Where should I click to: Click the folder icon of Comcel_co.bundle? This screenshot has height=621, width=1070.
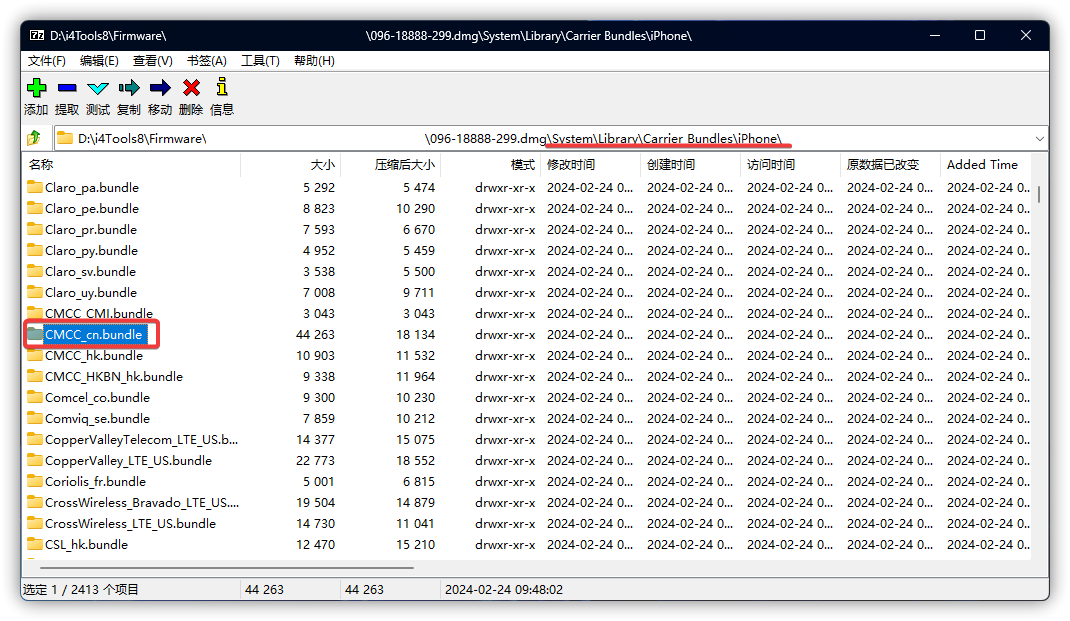[35, 397]
